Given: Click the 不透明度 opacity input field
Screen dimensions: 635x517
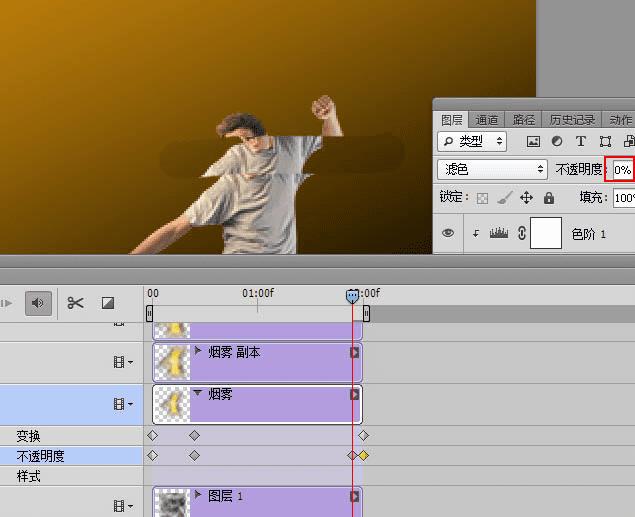Looking at the screenshot, I should pos(623,170).
